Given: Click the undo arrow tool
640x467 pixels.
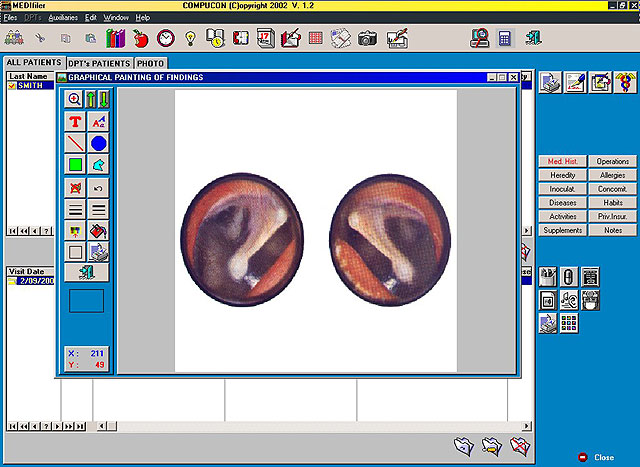Looking at the screenshot, I should pos(98,188).
